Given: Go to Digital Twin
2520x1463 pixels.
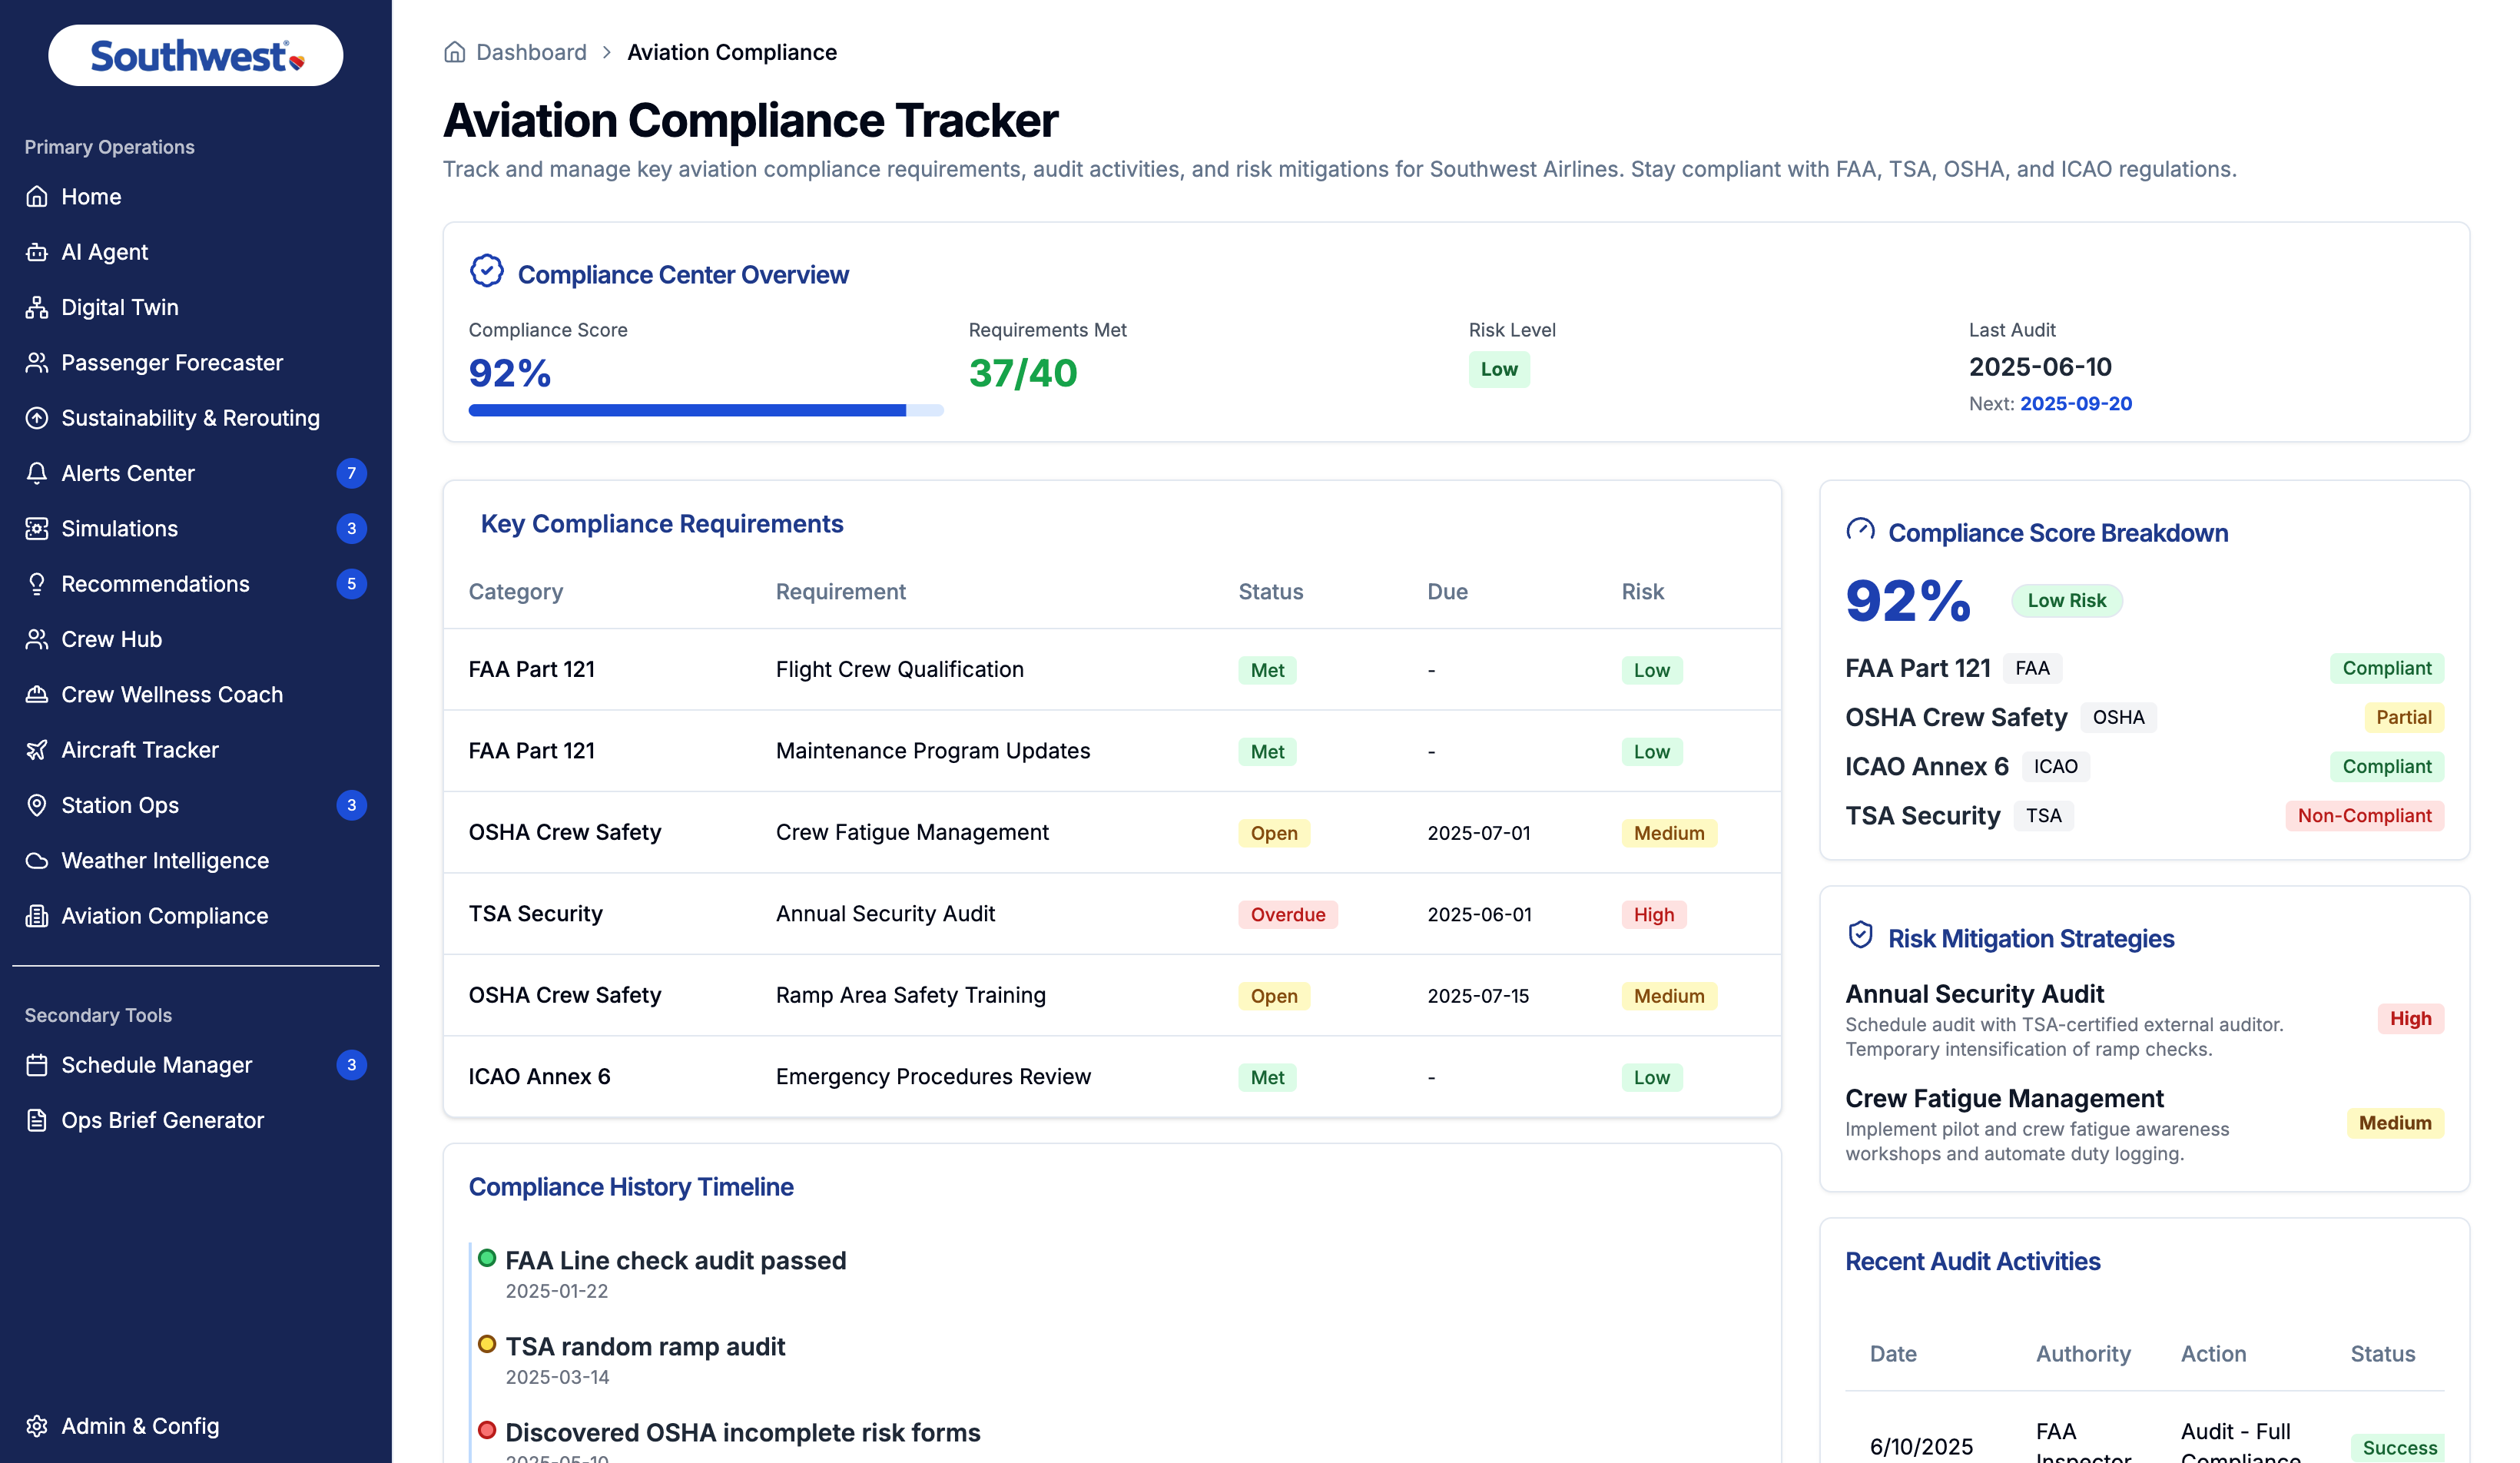Looking at the screenshot, I should (x=196, y=307).
